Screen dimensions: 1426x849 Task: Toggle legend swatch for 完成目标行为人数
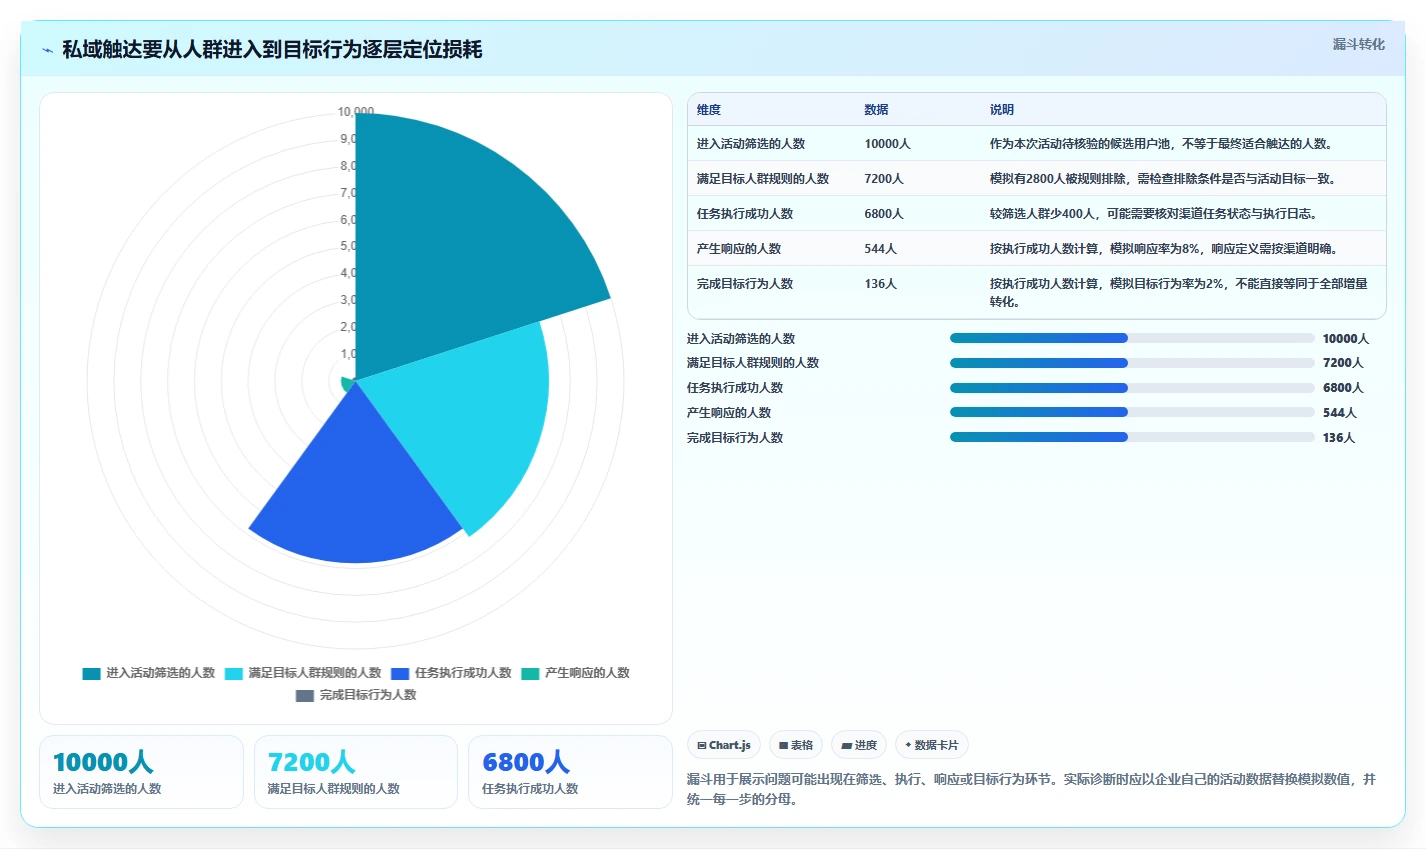[x=305, y=695]
